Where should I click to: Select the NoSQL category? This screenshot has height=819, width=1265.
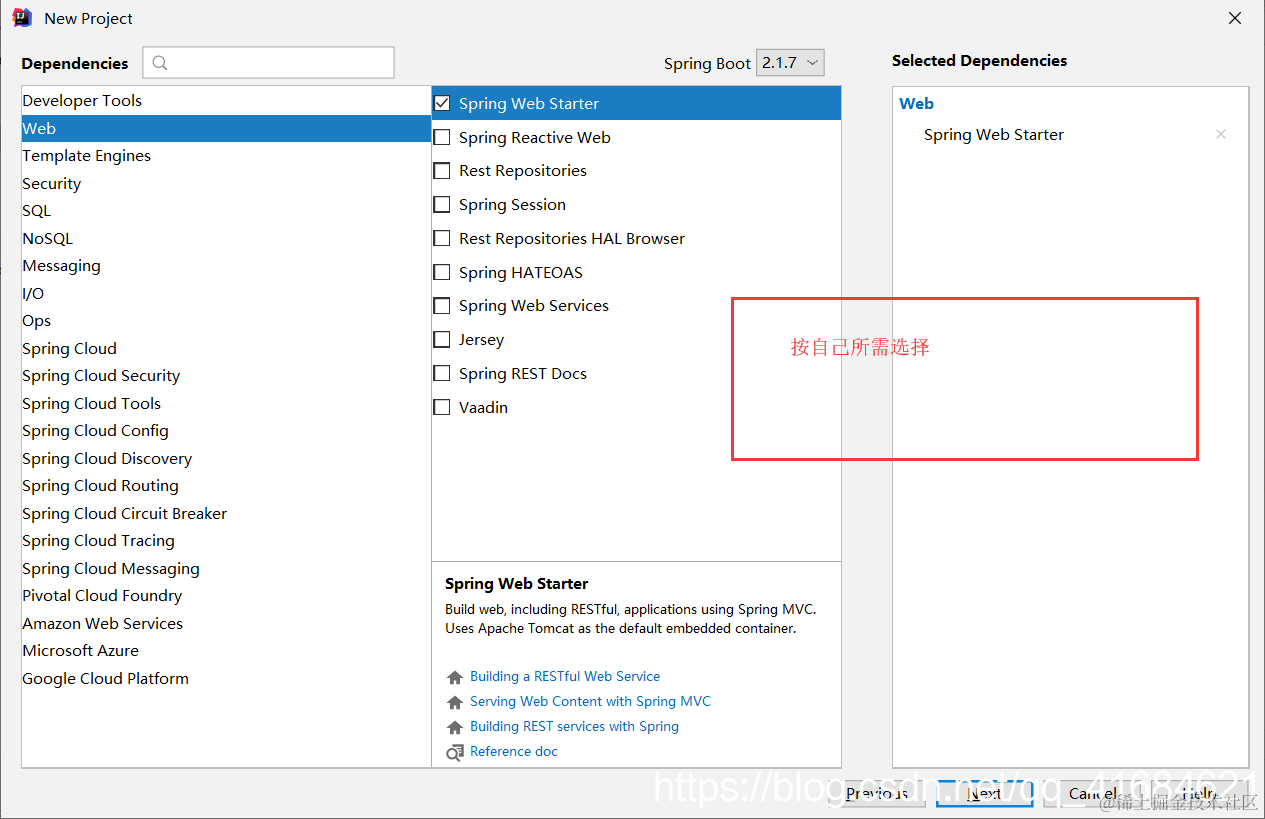coord(226,238)
